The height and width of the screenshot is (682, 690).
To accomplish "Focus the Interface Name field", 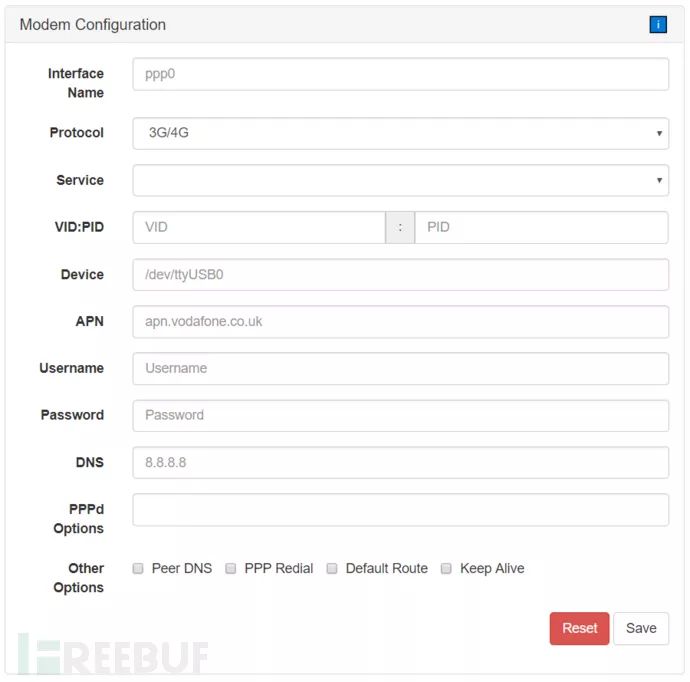I will [x=400, y=74].
